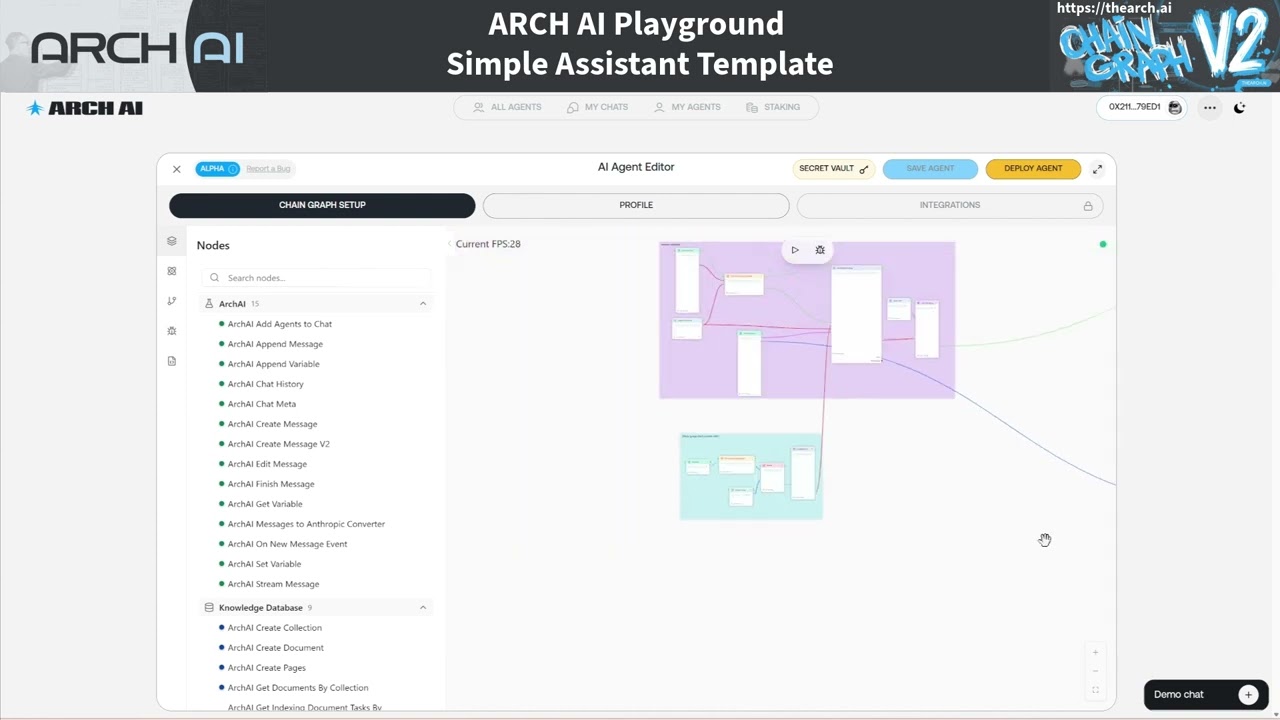Run the graph with the play icon
Screen dimensions: 1280x720
[x=795, y=250]
